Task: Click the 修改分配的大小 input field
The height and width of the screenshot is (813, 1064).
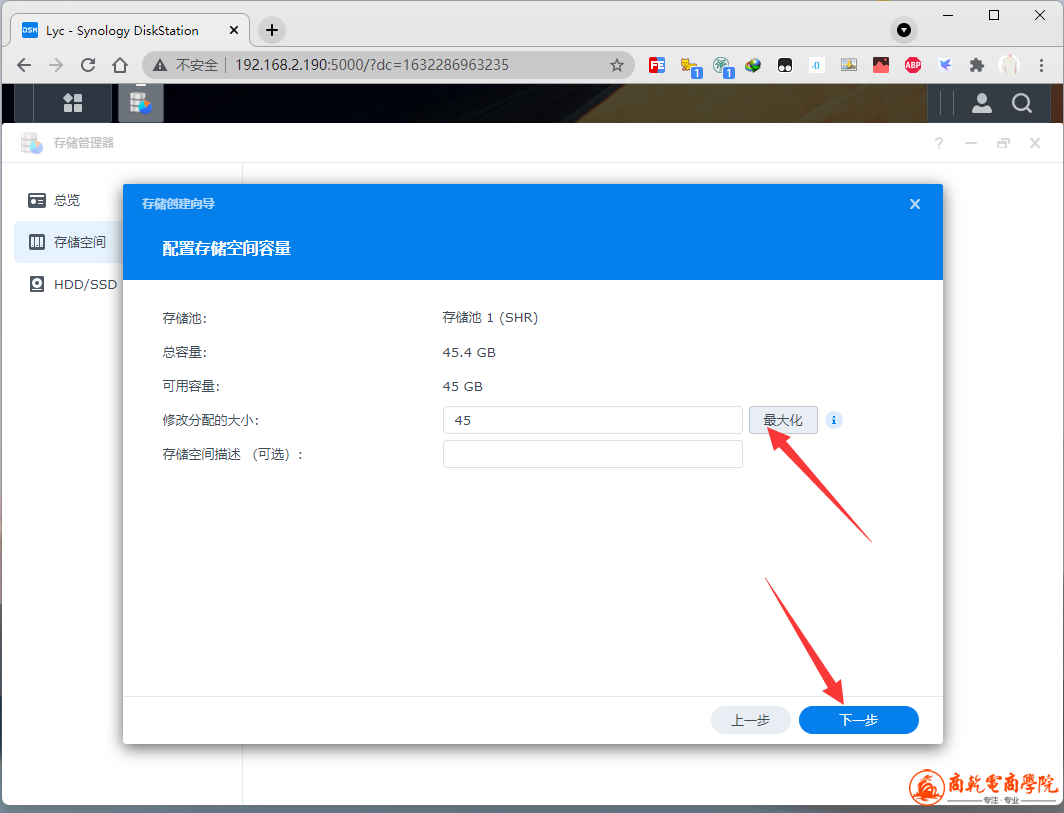Action: 592,420
